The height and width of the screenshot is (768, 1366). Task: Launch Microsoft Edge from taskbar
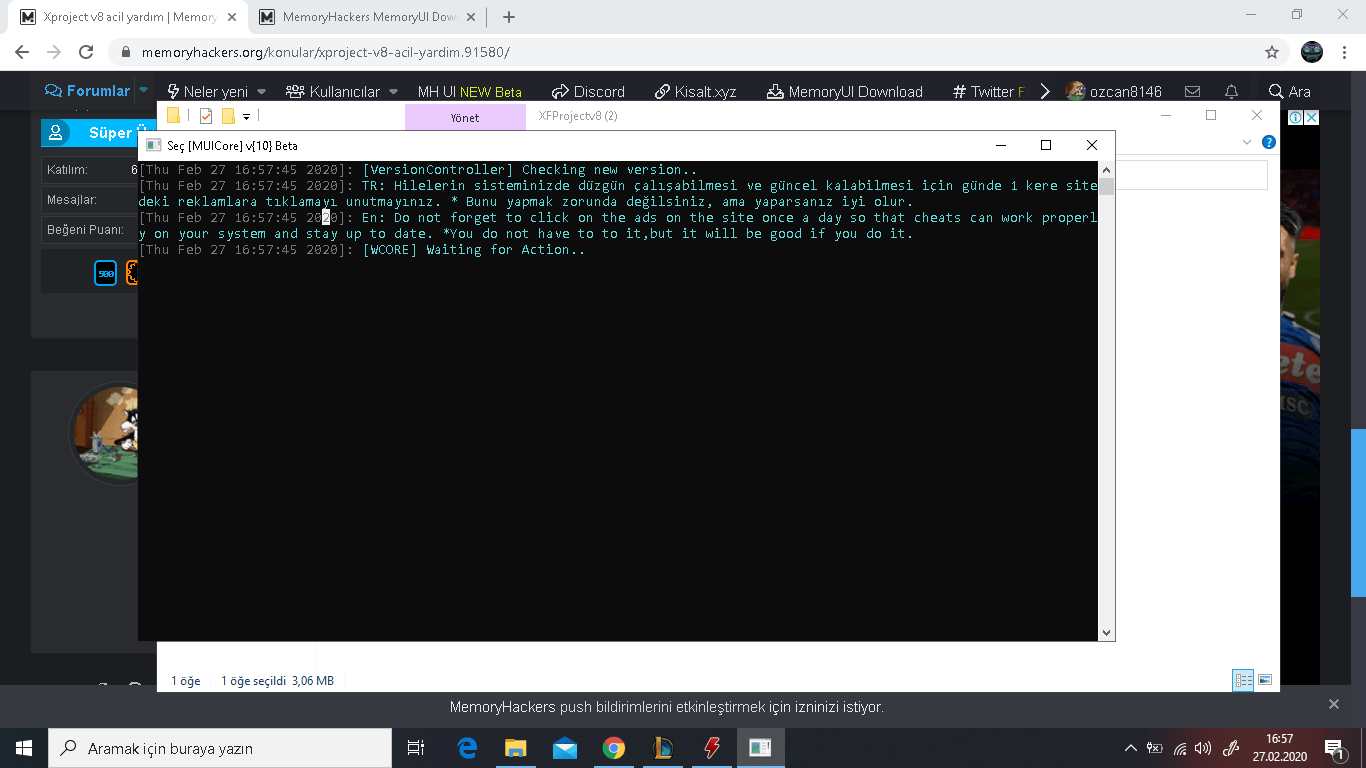coord(467,748)
